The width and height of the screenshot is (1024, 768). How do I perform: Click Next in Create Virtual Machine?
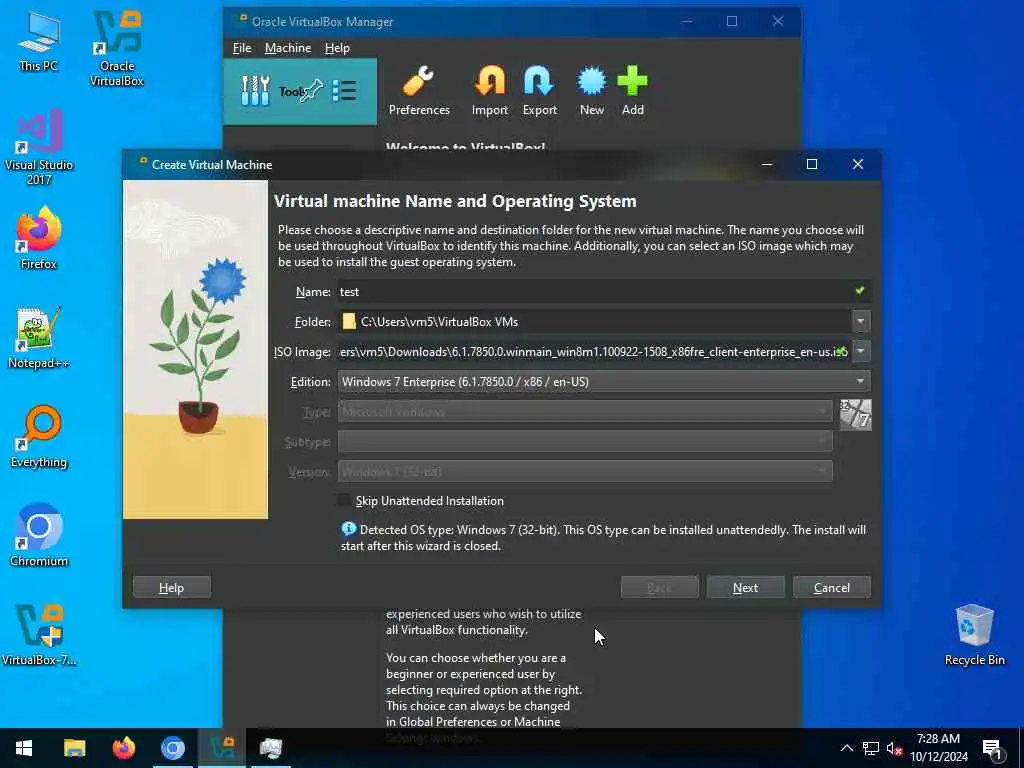[745, 587]
